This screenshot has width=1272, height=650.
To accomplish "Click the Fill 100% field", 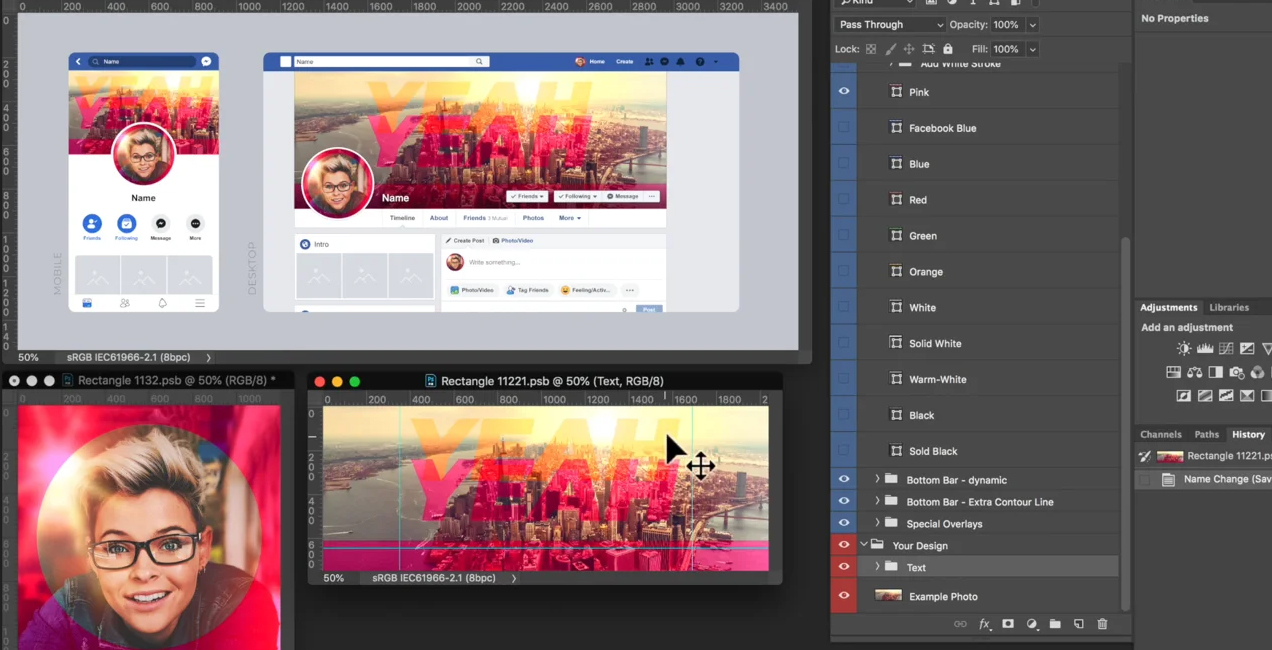I will [x=1006, y=49].
